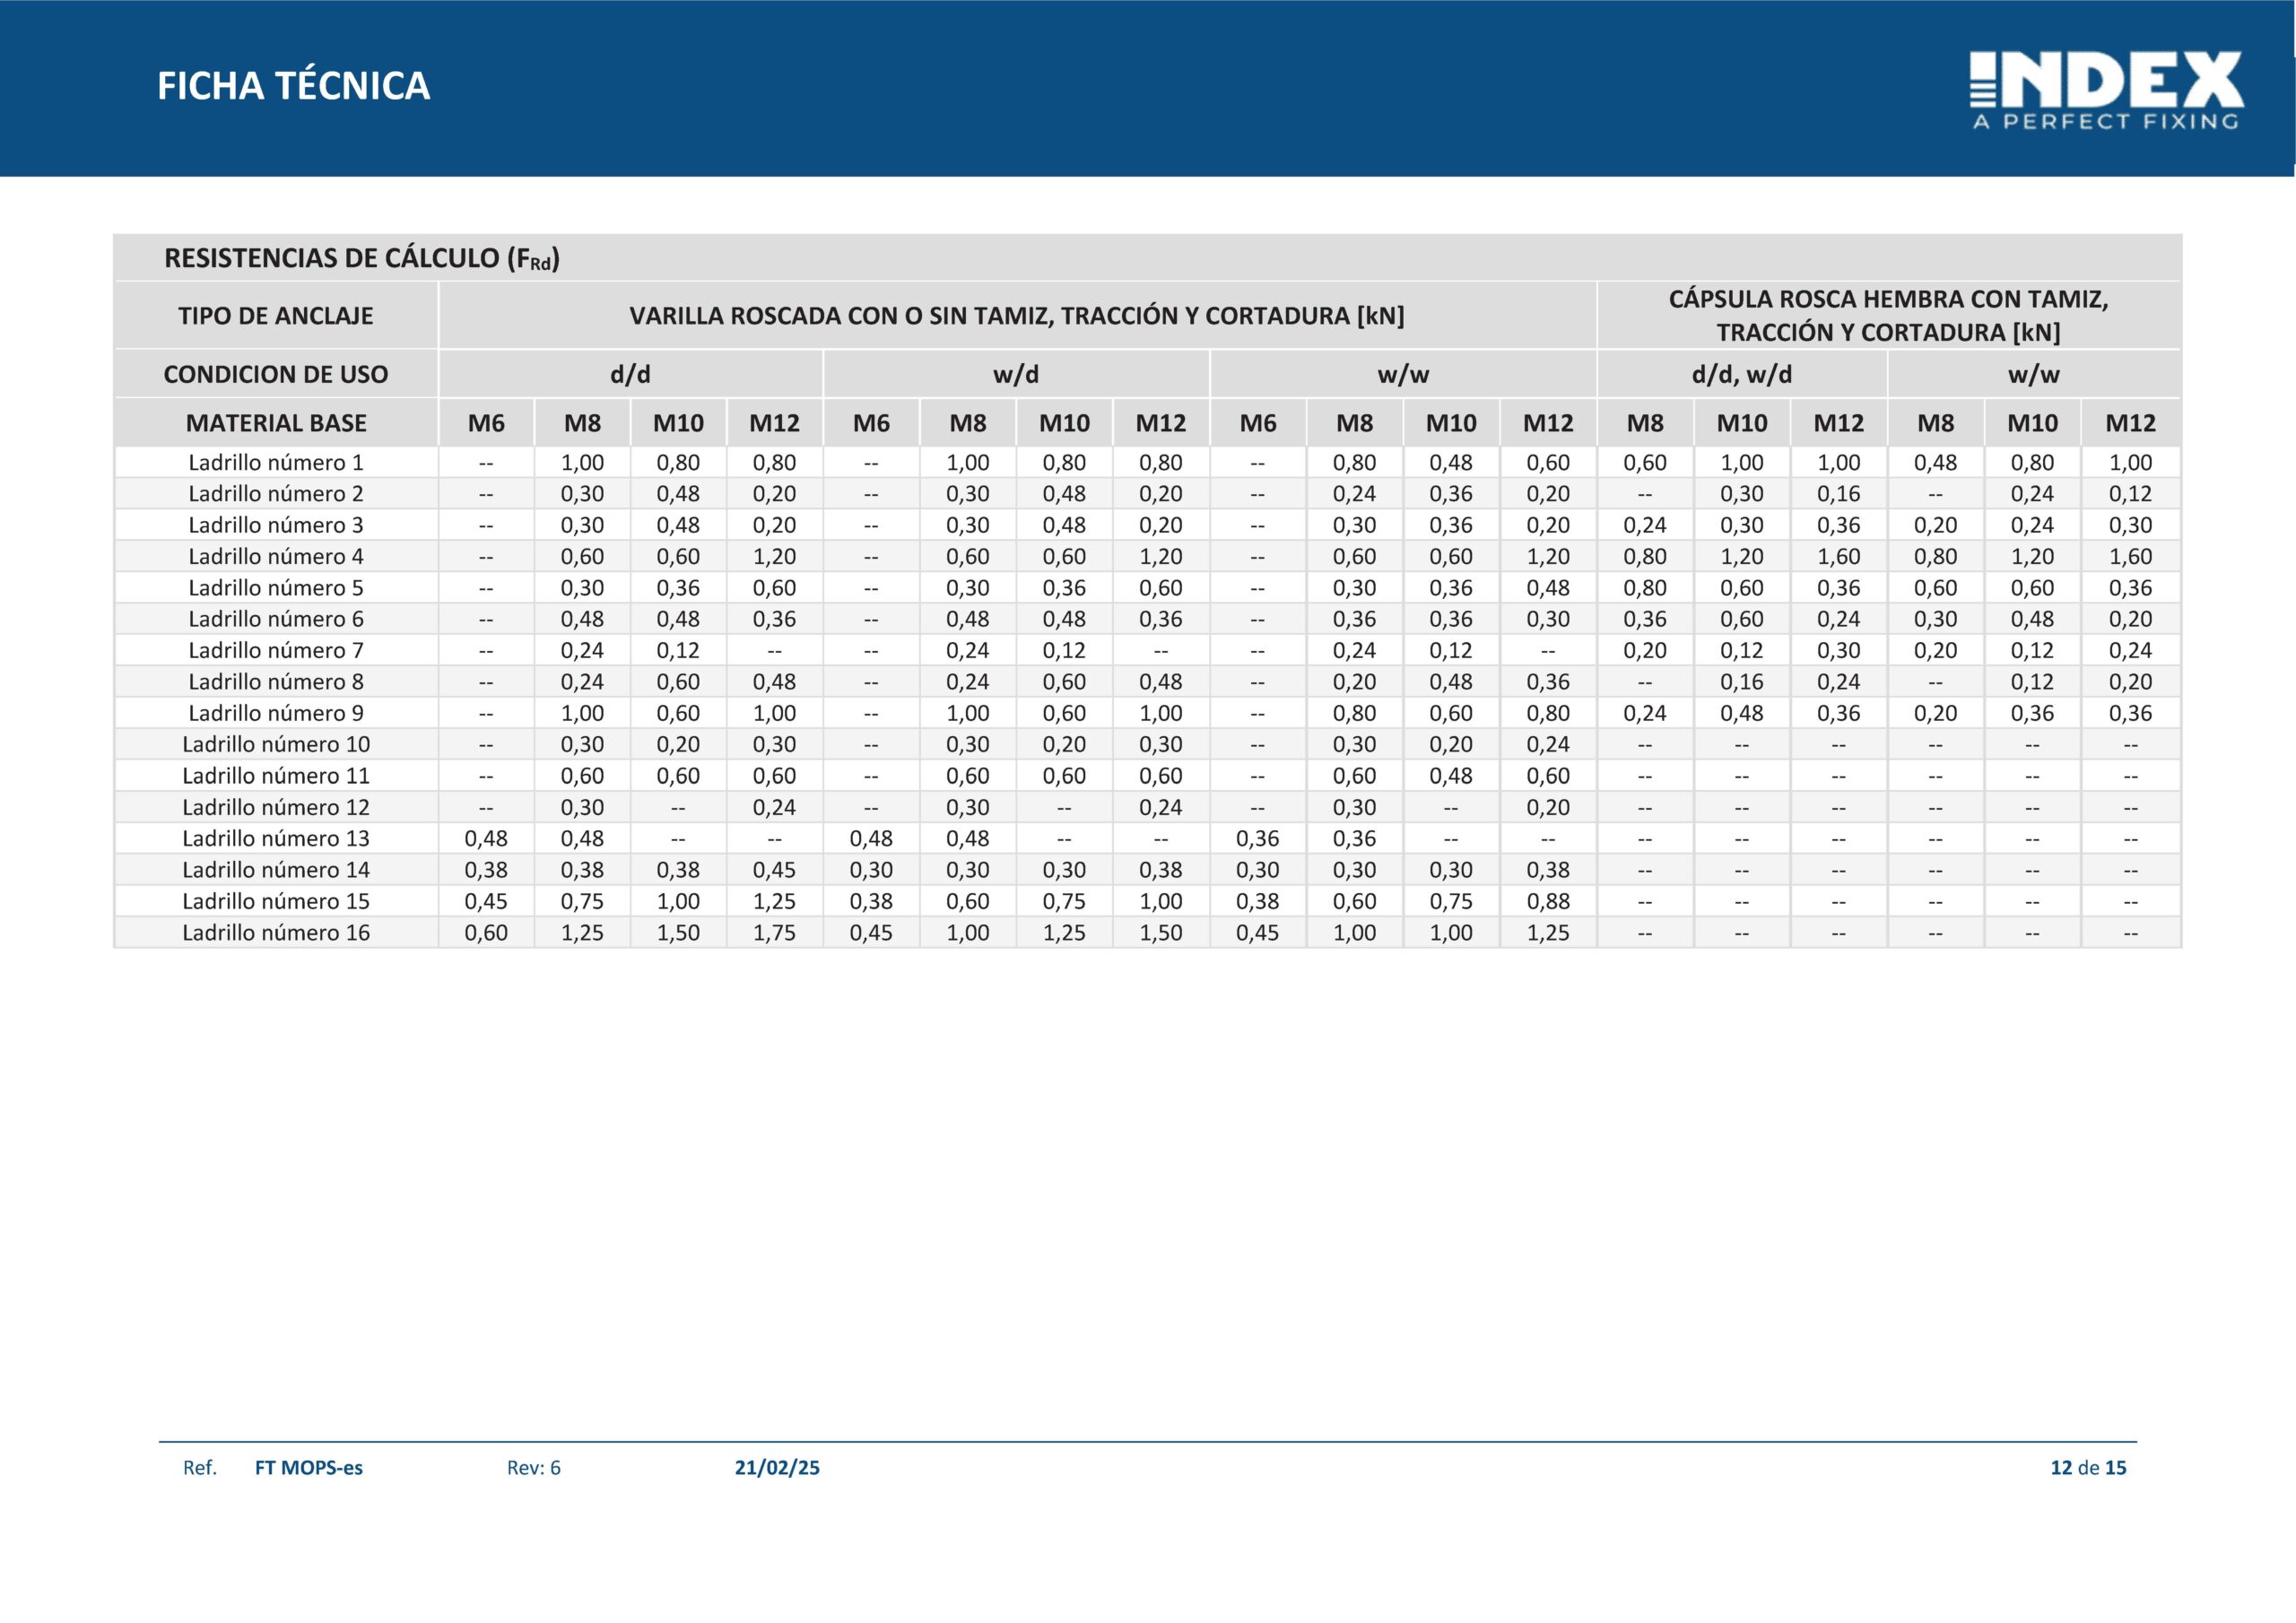Click the CONDICION DE USO header cell
Image resolution: width=2296 pixels, height=1623 pixels.
click(276, 374)
